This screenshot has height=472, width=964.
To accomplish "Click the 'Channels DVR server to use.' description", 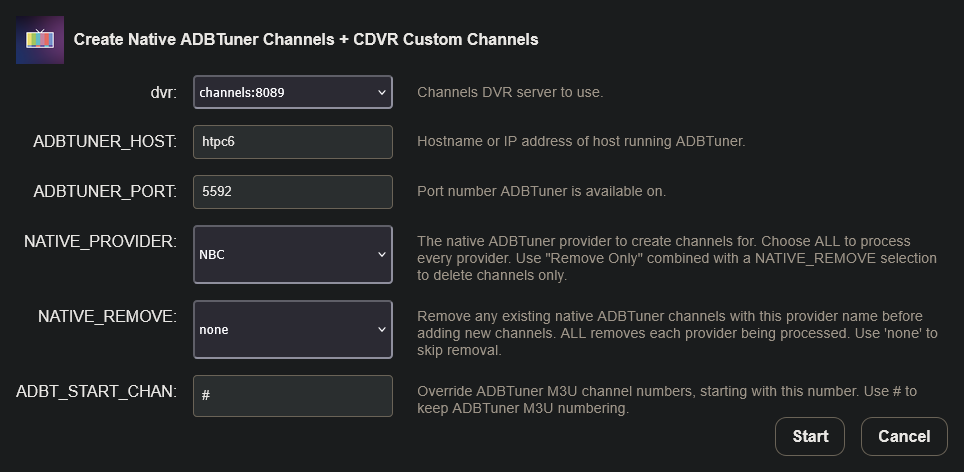I will (510, 92).
